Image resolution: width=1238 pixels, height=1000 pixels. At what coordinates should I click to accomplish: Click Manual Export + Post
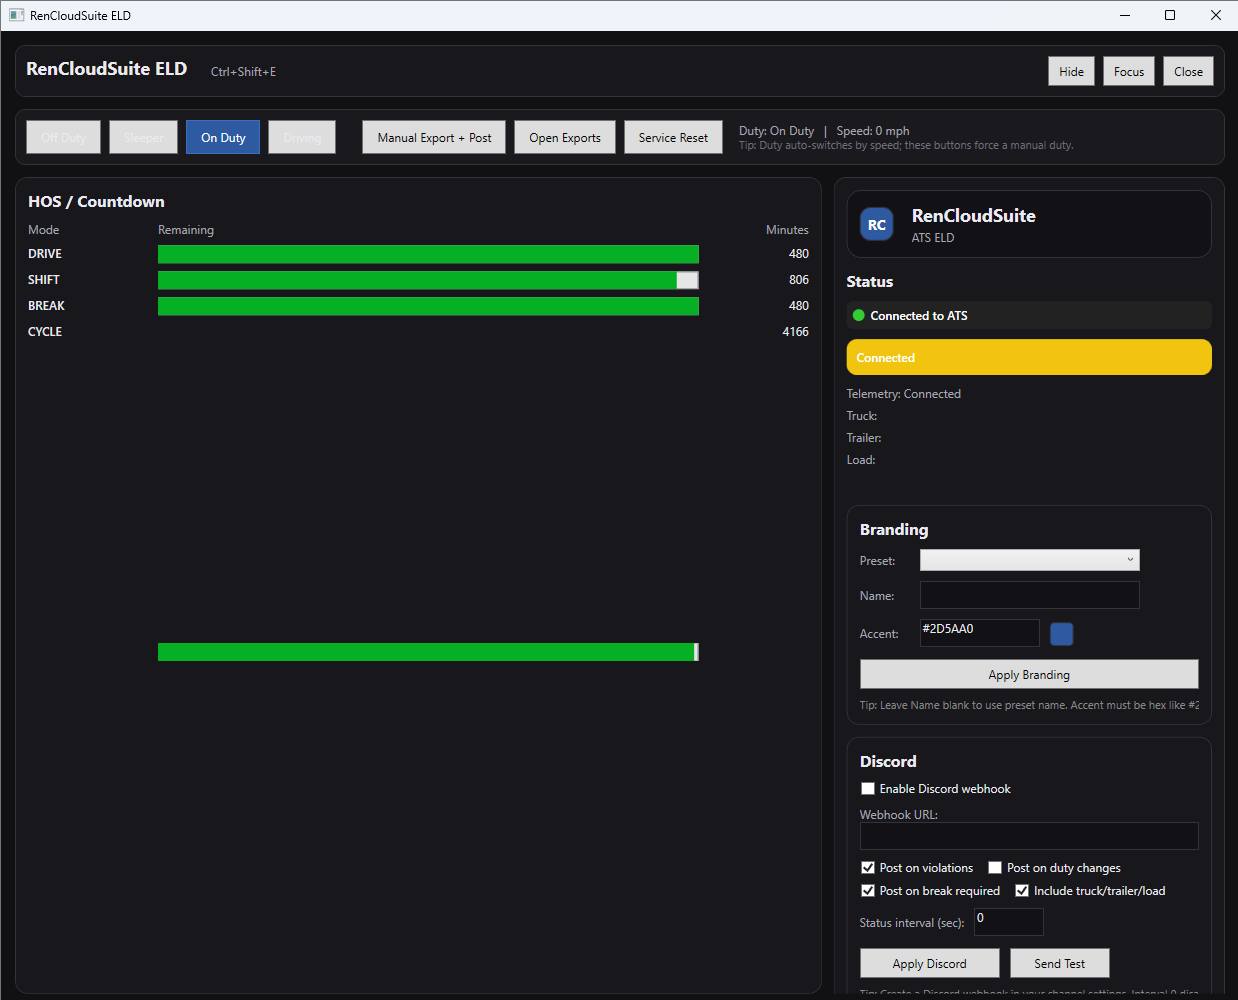434,137
